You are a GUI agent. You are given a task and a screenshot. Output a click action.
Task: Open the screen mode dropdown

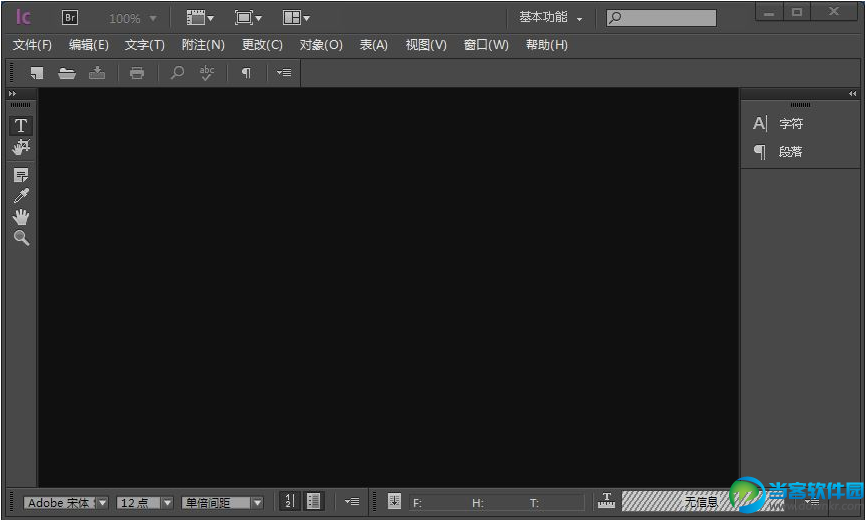point(248,18)
